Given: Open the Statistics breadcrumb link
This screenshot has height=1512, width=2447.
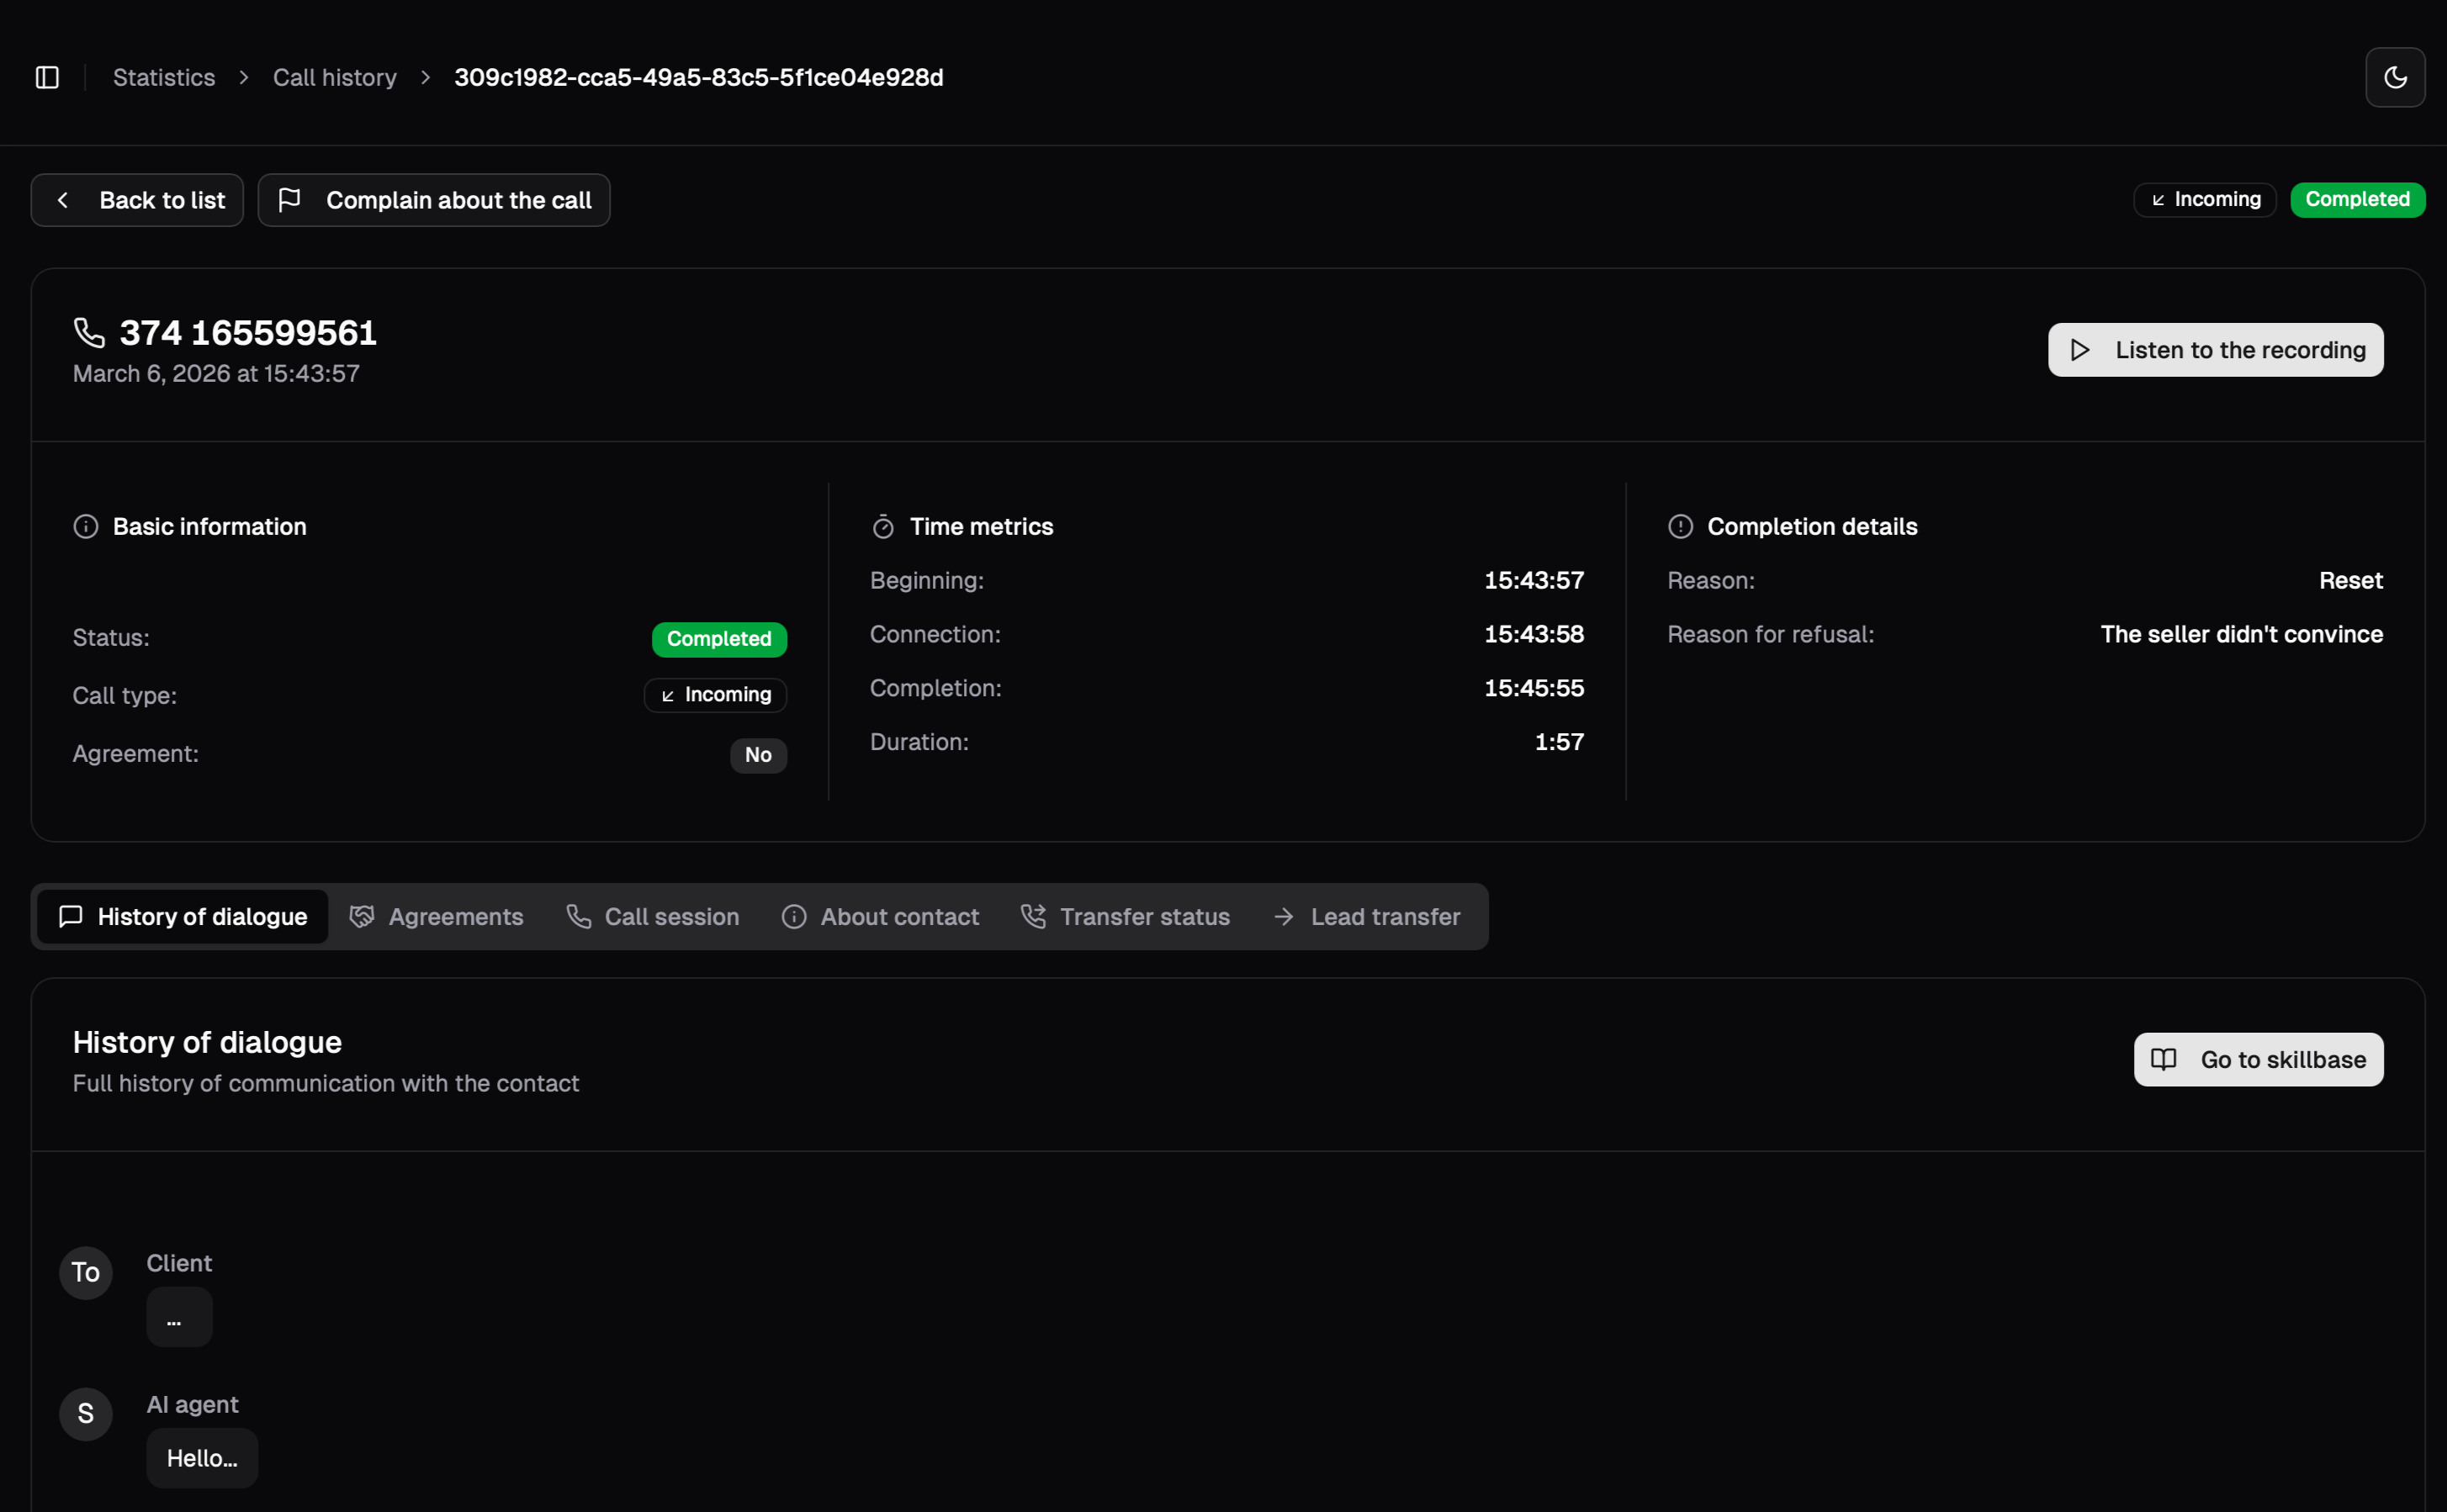Looking at the screenshot, I should click(x=164, y=77).
